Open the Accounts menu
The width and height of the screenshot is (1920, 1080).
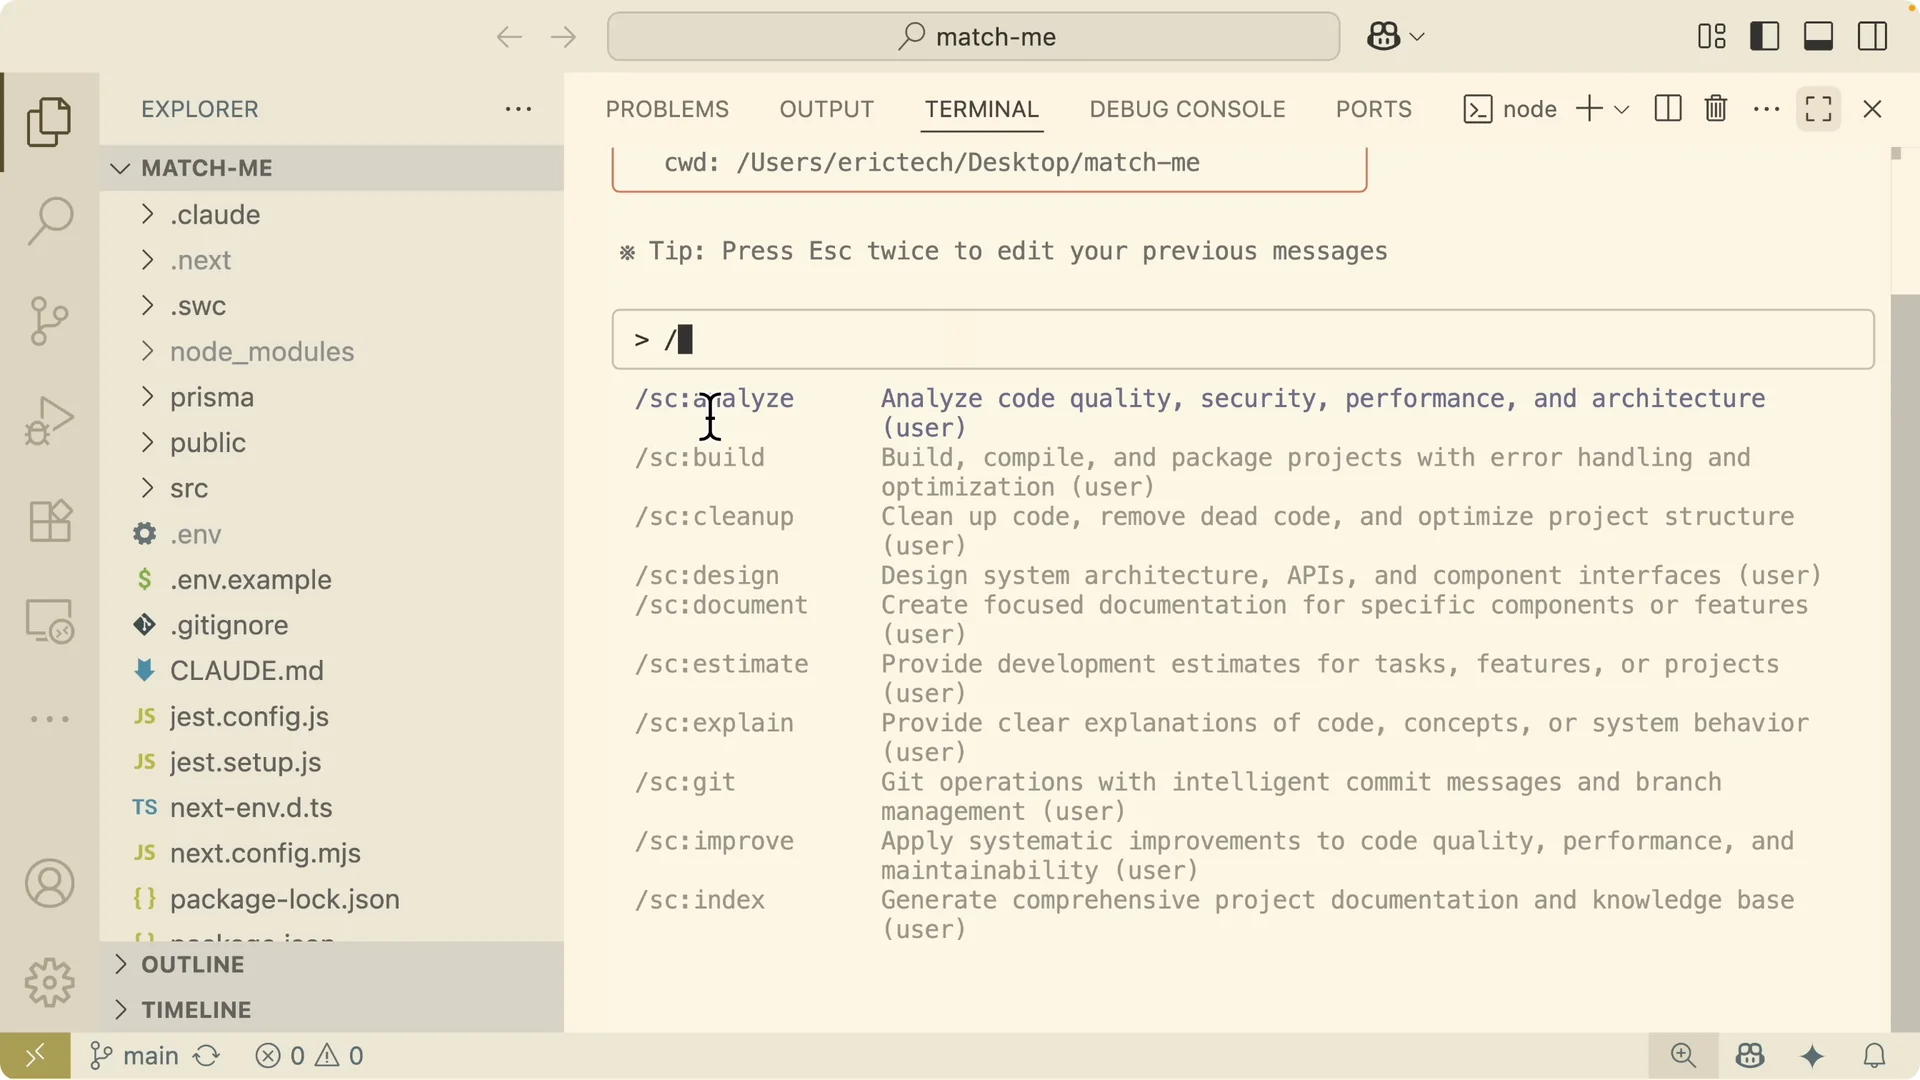[x=49, y=884]
